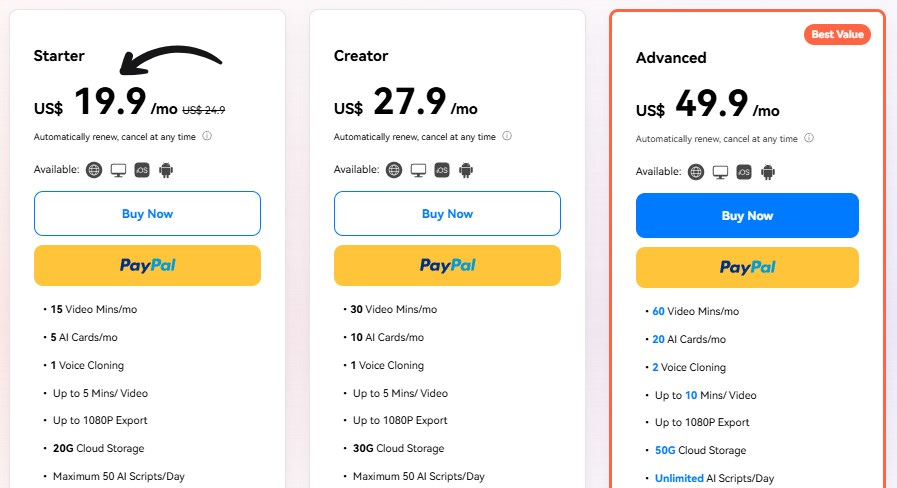897x488 pixels.
Task: Click the info icon beside Starter auto-renew text
Action: (206, 136)
